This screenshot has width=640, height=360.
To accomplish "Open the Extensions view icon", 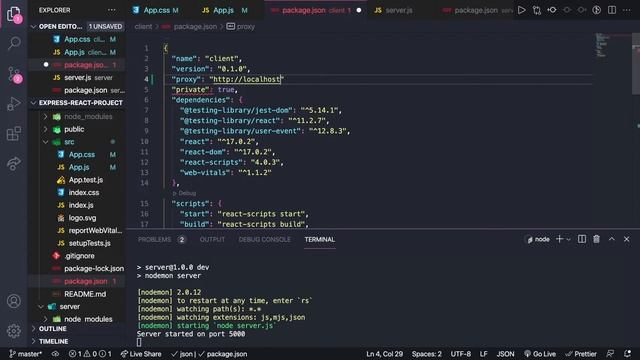I will 14,133.
